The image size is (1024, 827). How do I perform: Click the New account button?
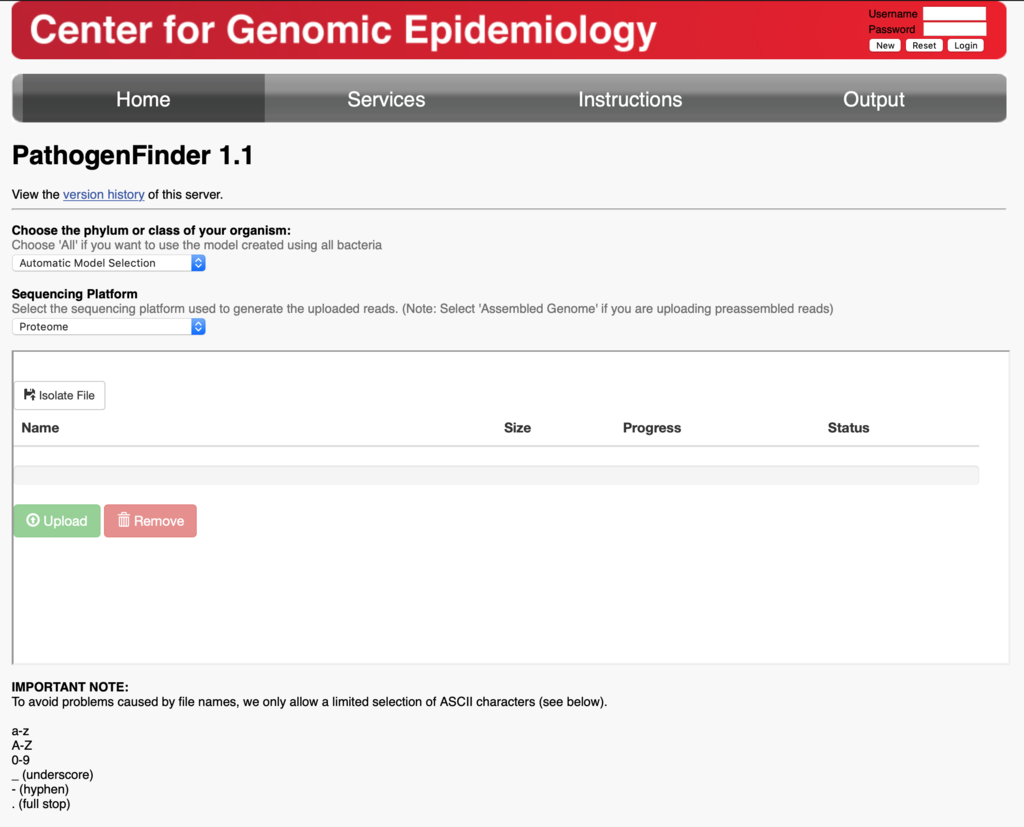pyautogui.click(x=885, y=45)
